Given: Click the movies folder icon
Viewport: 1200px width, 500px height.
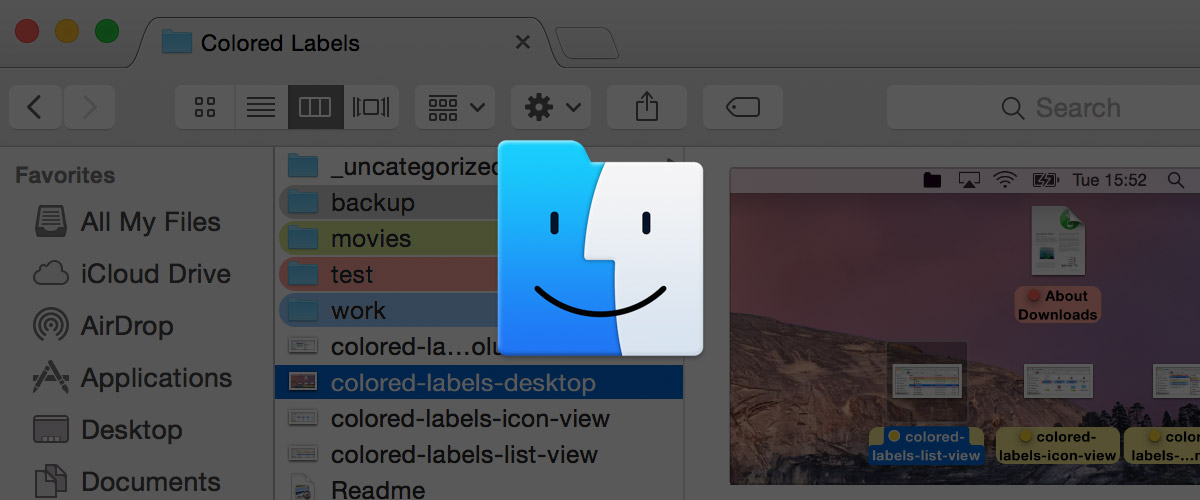Looking at the screenshot, I should point(302,238).
